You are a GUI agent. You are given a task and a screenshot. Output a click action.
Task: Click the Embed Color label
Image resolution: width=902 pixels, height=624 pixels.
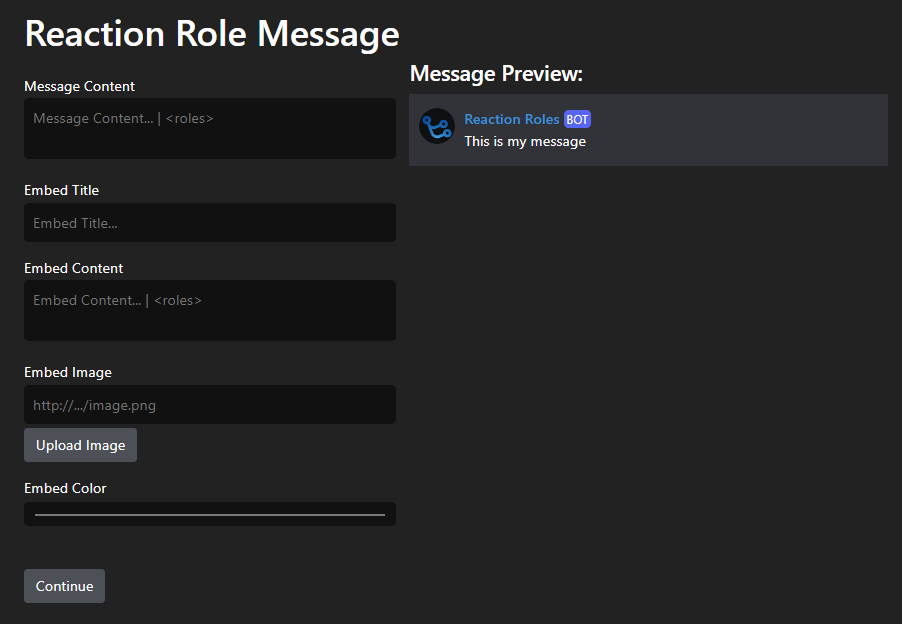coord(65,488)
